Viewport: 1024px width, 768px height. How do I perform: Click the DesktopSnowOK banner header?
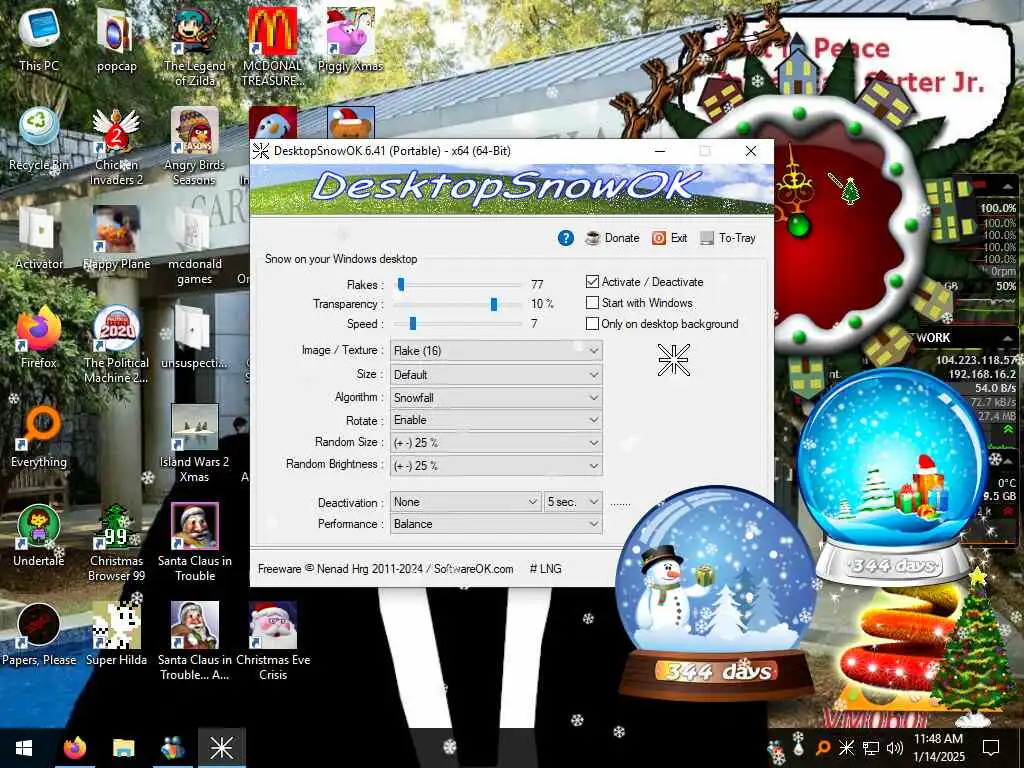511,189
